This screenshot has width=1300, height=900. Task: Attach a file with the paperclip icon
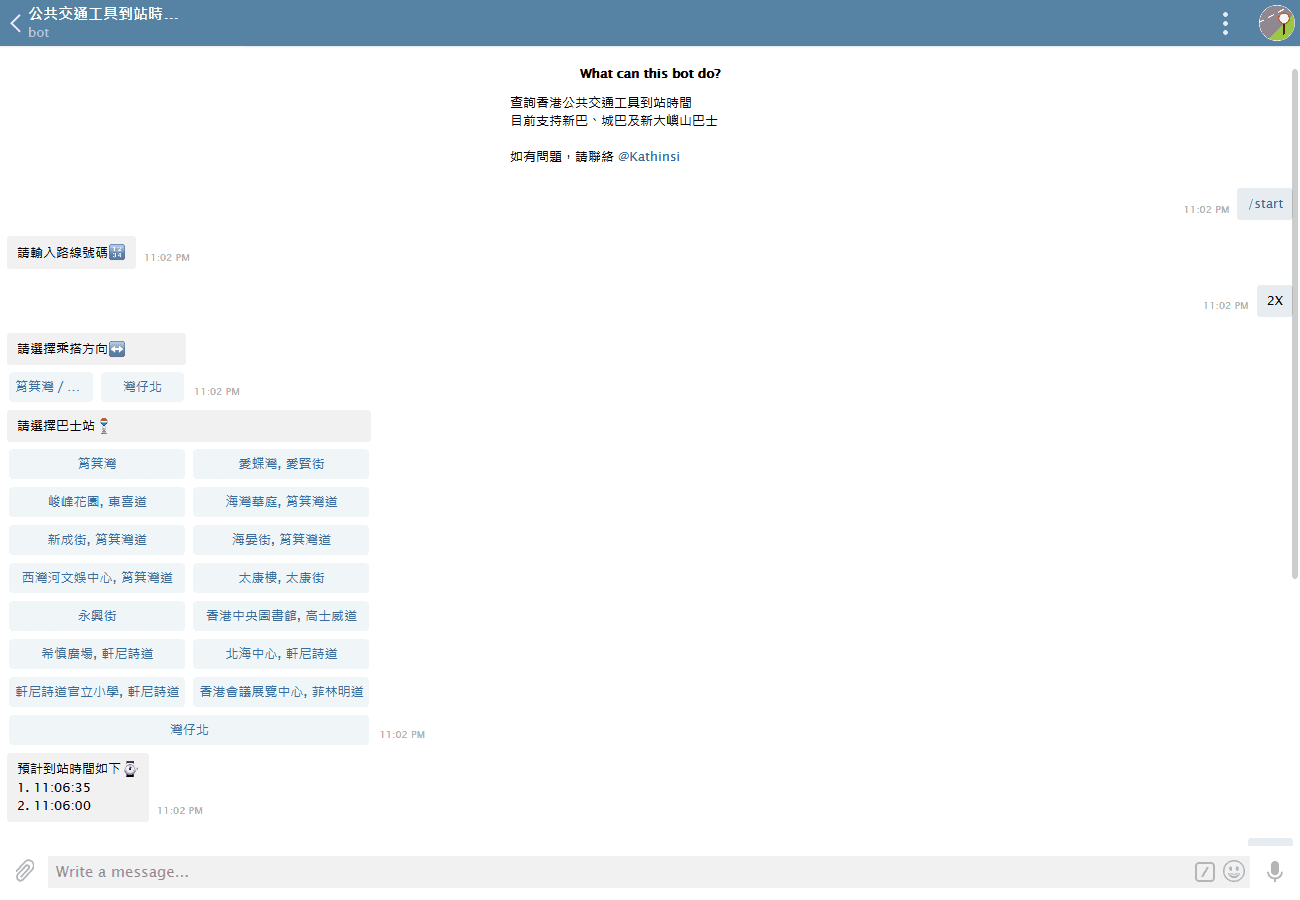coord(22,871)
